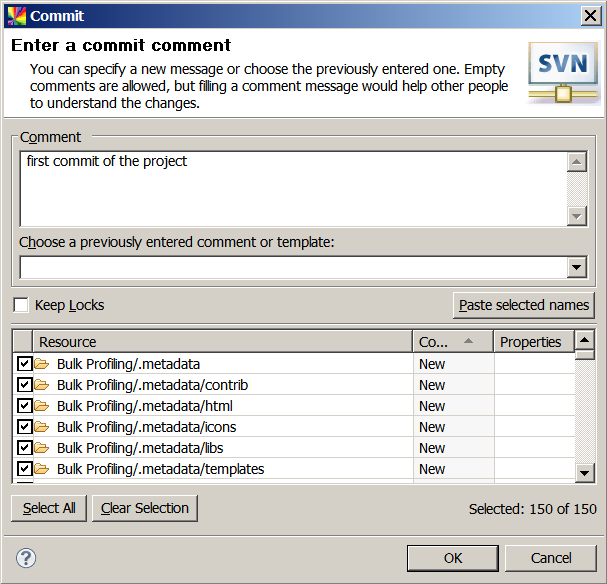Sort by the Resource column header
The width and height of the screenshot is (607, 584).
(x=222, y=342)
